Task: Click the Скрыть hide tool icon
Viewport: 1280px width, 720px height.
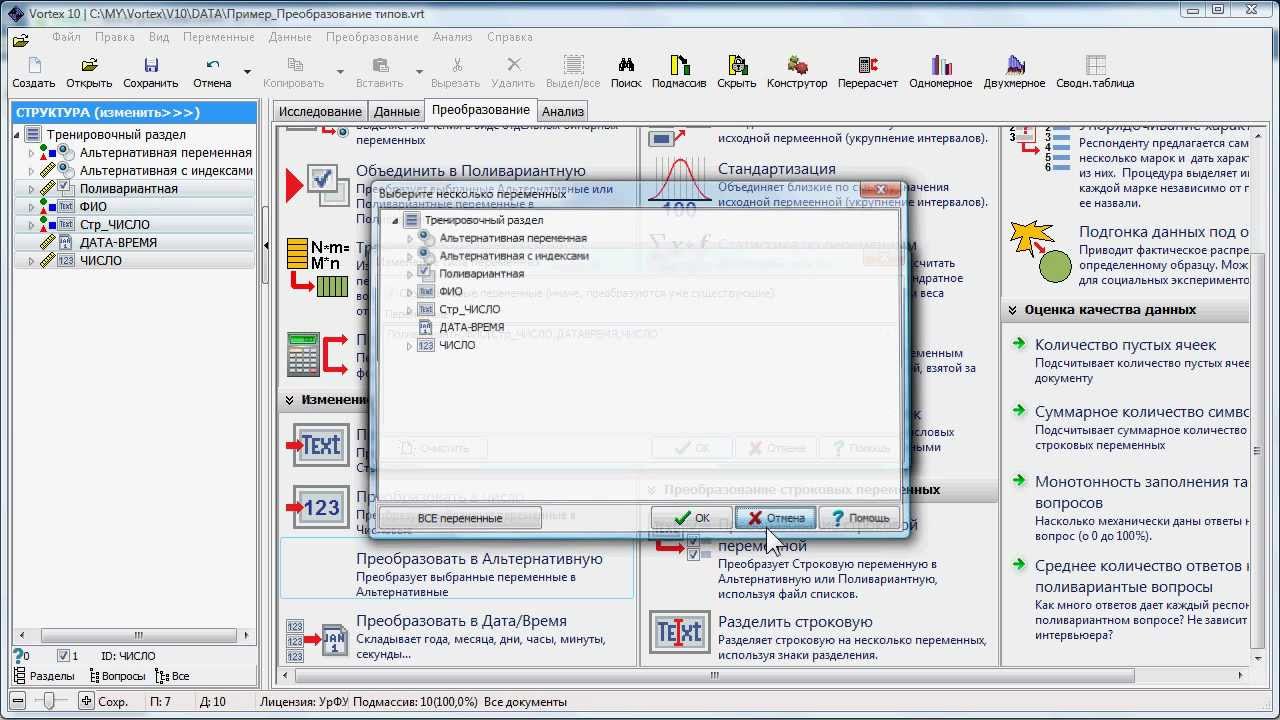Action: 737,72
